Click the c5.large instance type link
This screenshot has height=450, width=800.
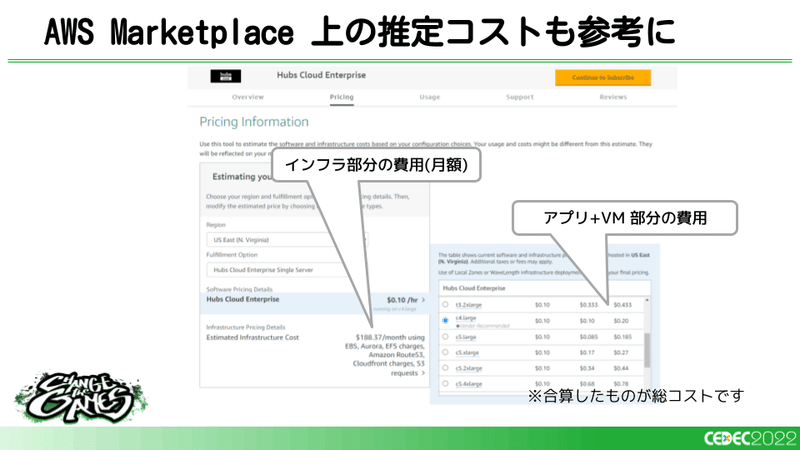coord(466,337)
